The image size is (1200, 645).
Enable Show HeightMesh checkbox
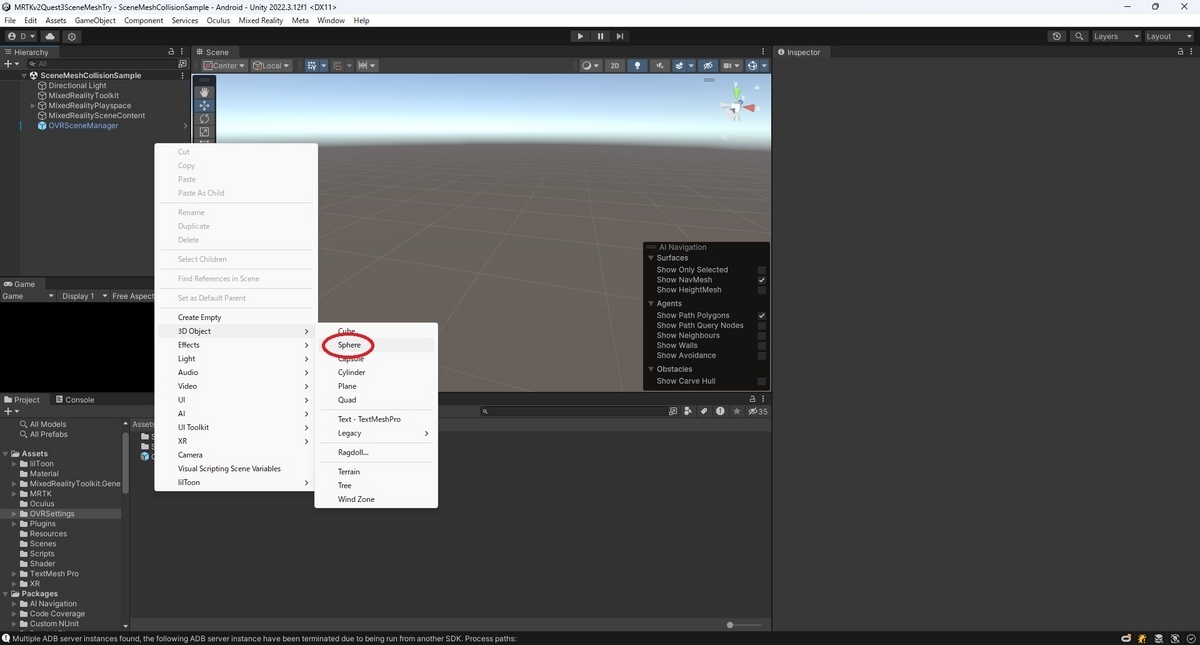pos(762,290)
